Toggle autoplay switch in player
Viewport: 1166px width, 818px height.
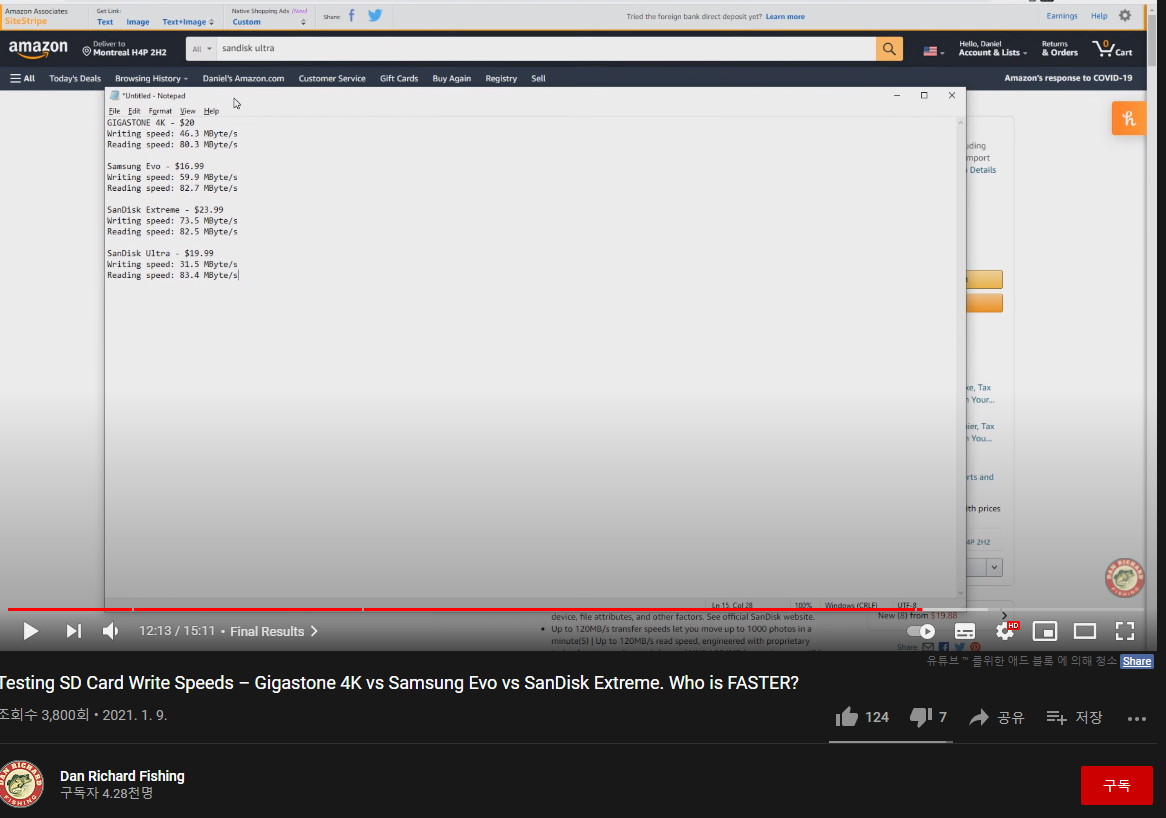coord(921,631)
